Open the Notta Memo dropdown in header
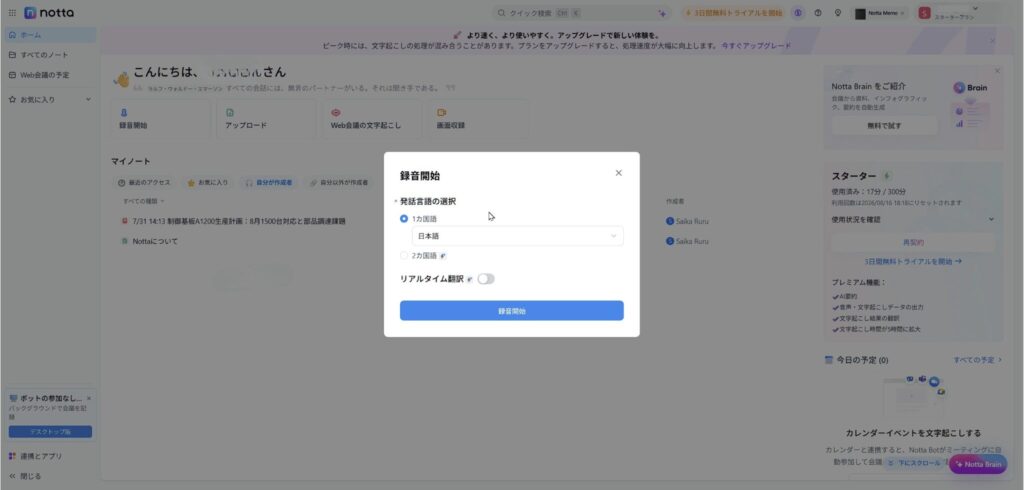This screenshot has height=490, width=1024. point(880,13)
